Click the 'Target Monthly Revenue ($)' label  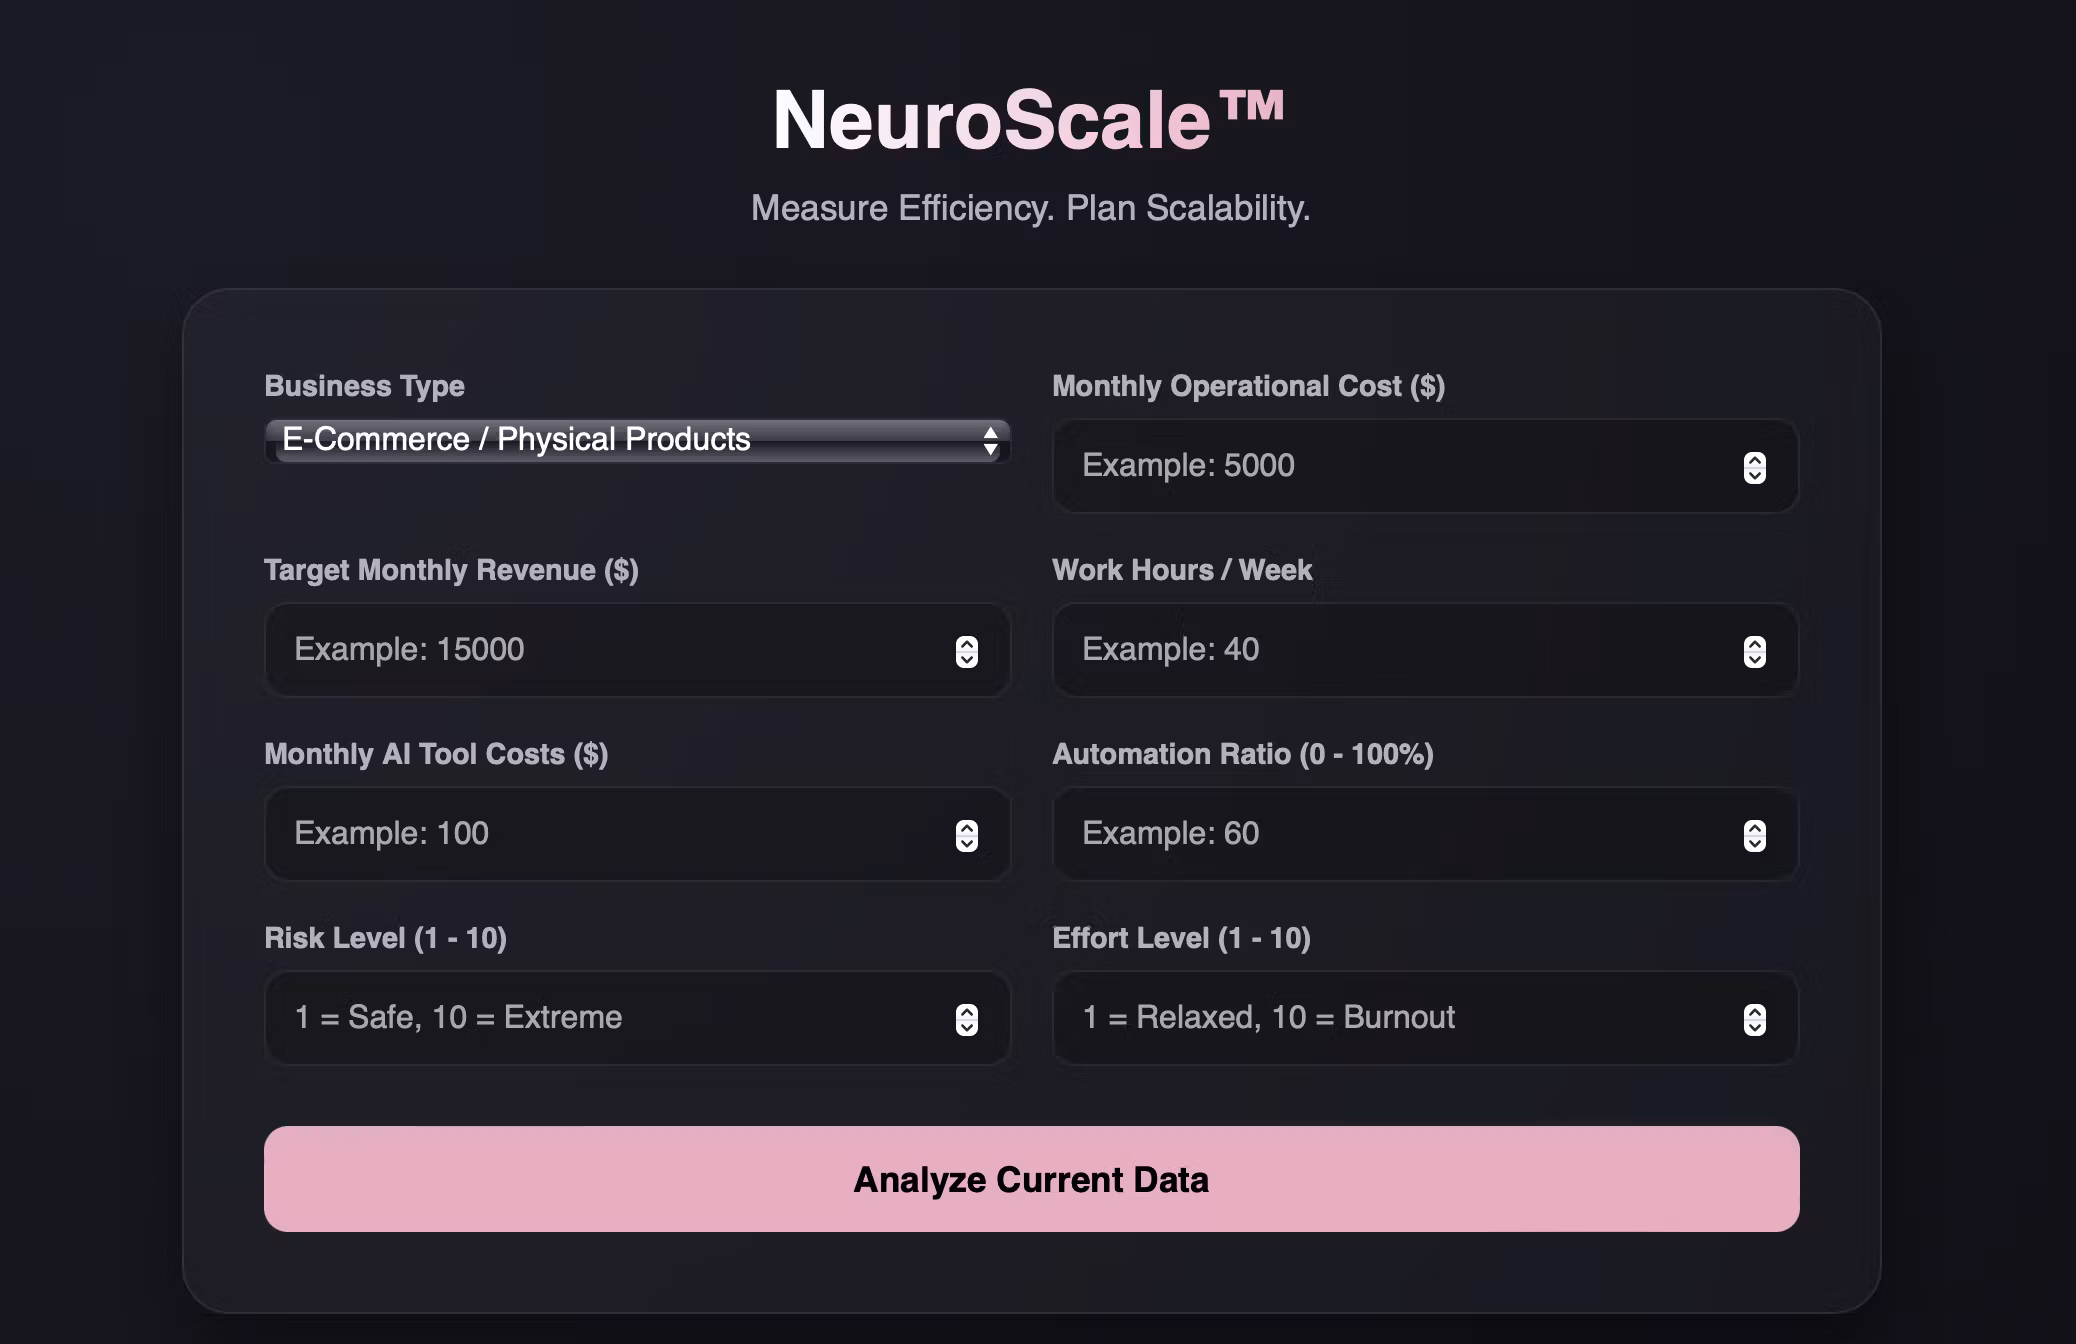pyautogui.click(x=451, y=570)
